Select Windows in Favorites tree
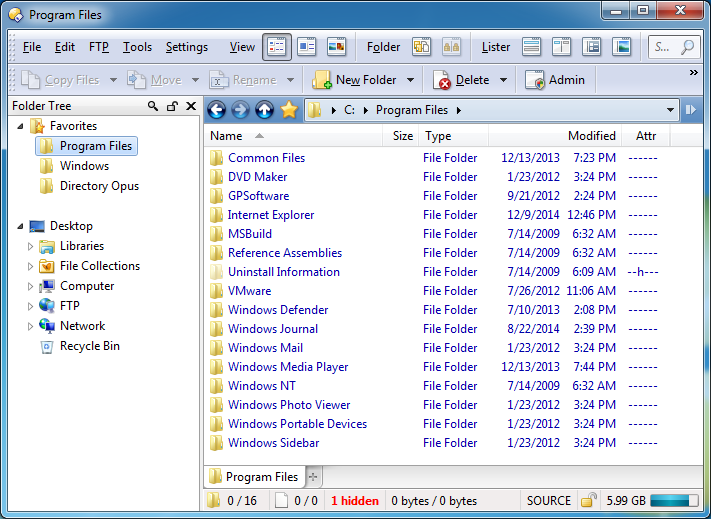 click(84, 166)
